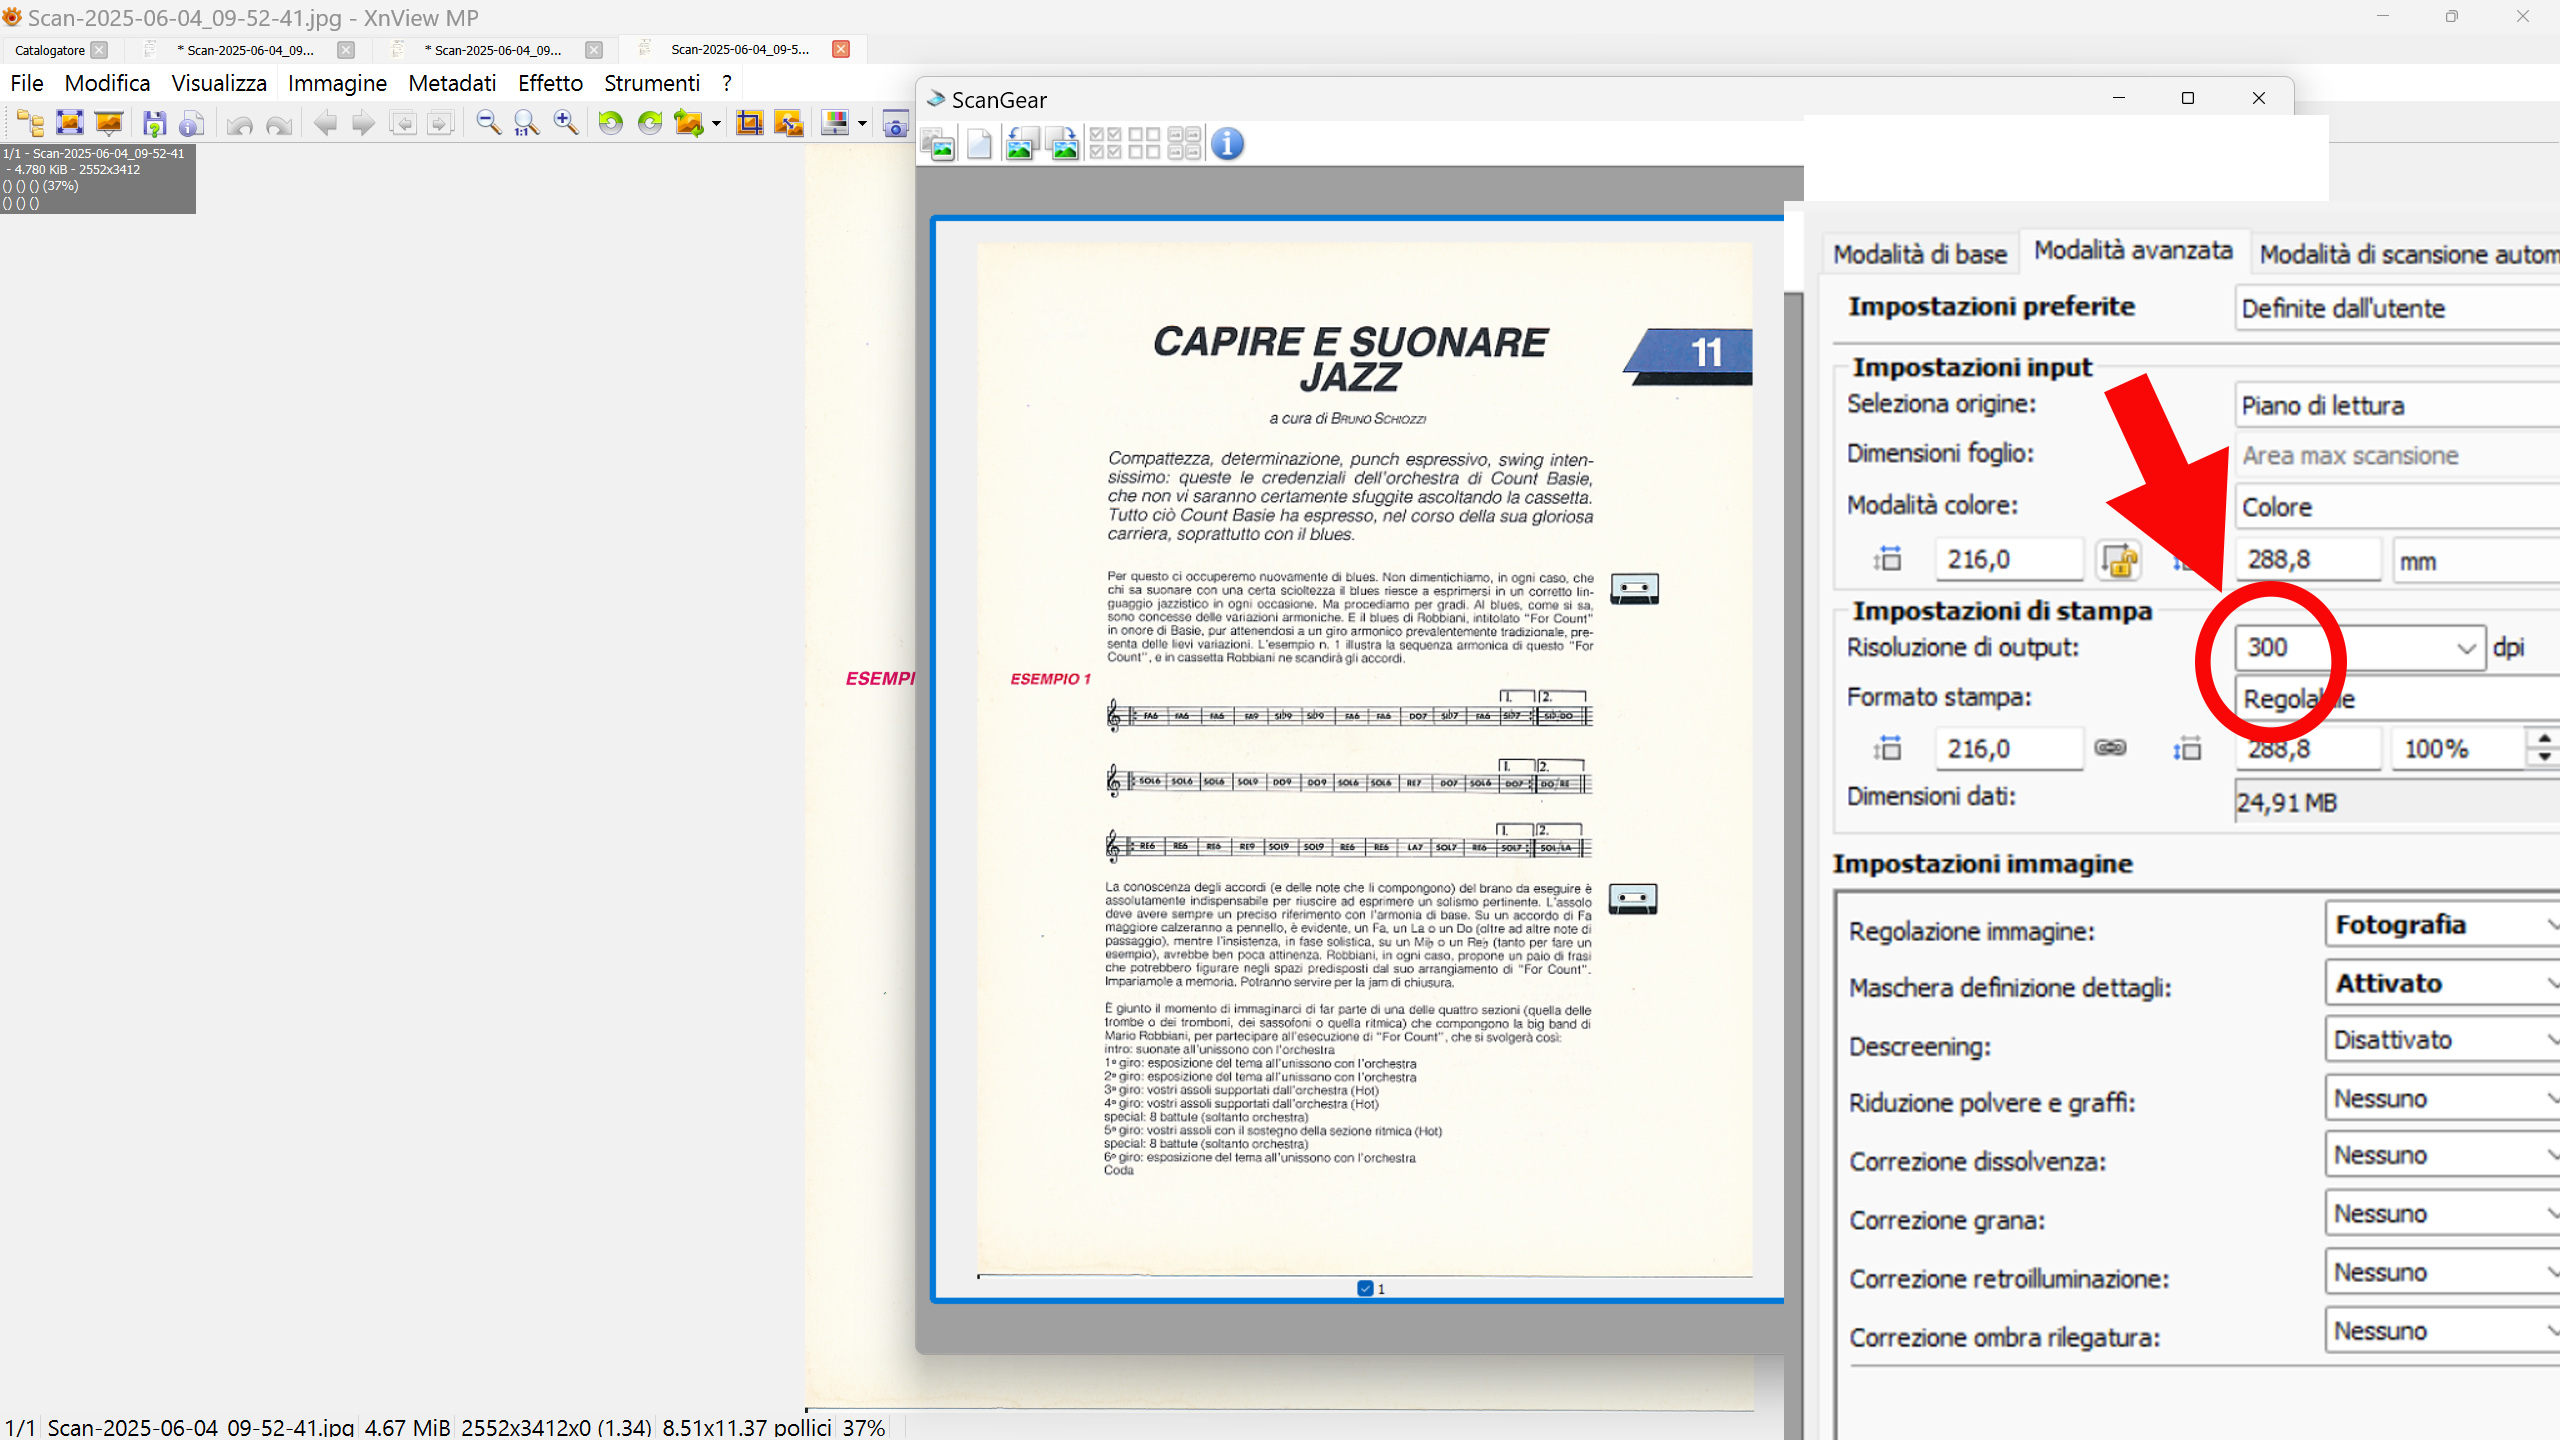Open Modalità colore dropdown
Screen dimensions: 2560x1440
[x=2397, y=507]
